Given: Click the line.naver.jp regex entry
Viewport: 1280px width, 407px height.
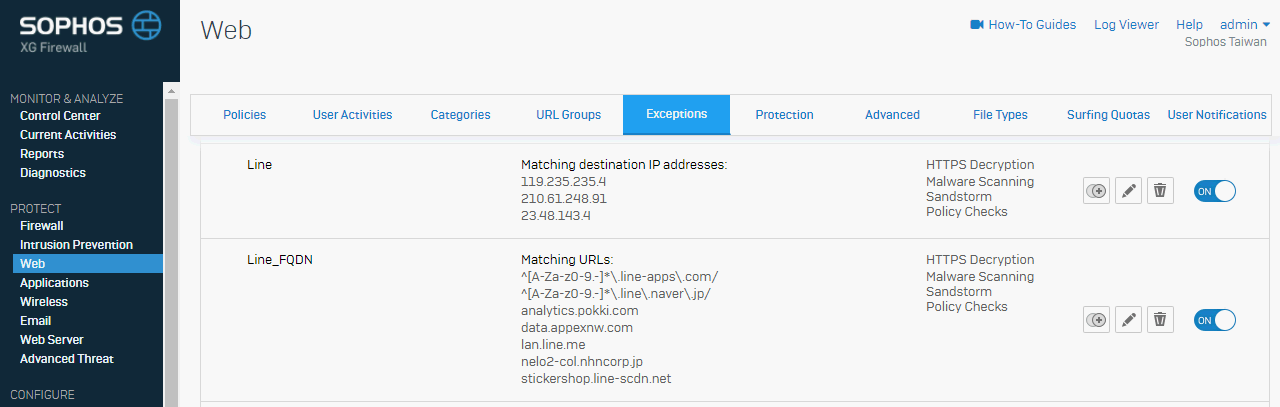Looking at the screenshot, I should pos(616,294).
